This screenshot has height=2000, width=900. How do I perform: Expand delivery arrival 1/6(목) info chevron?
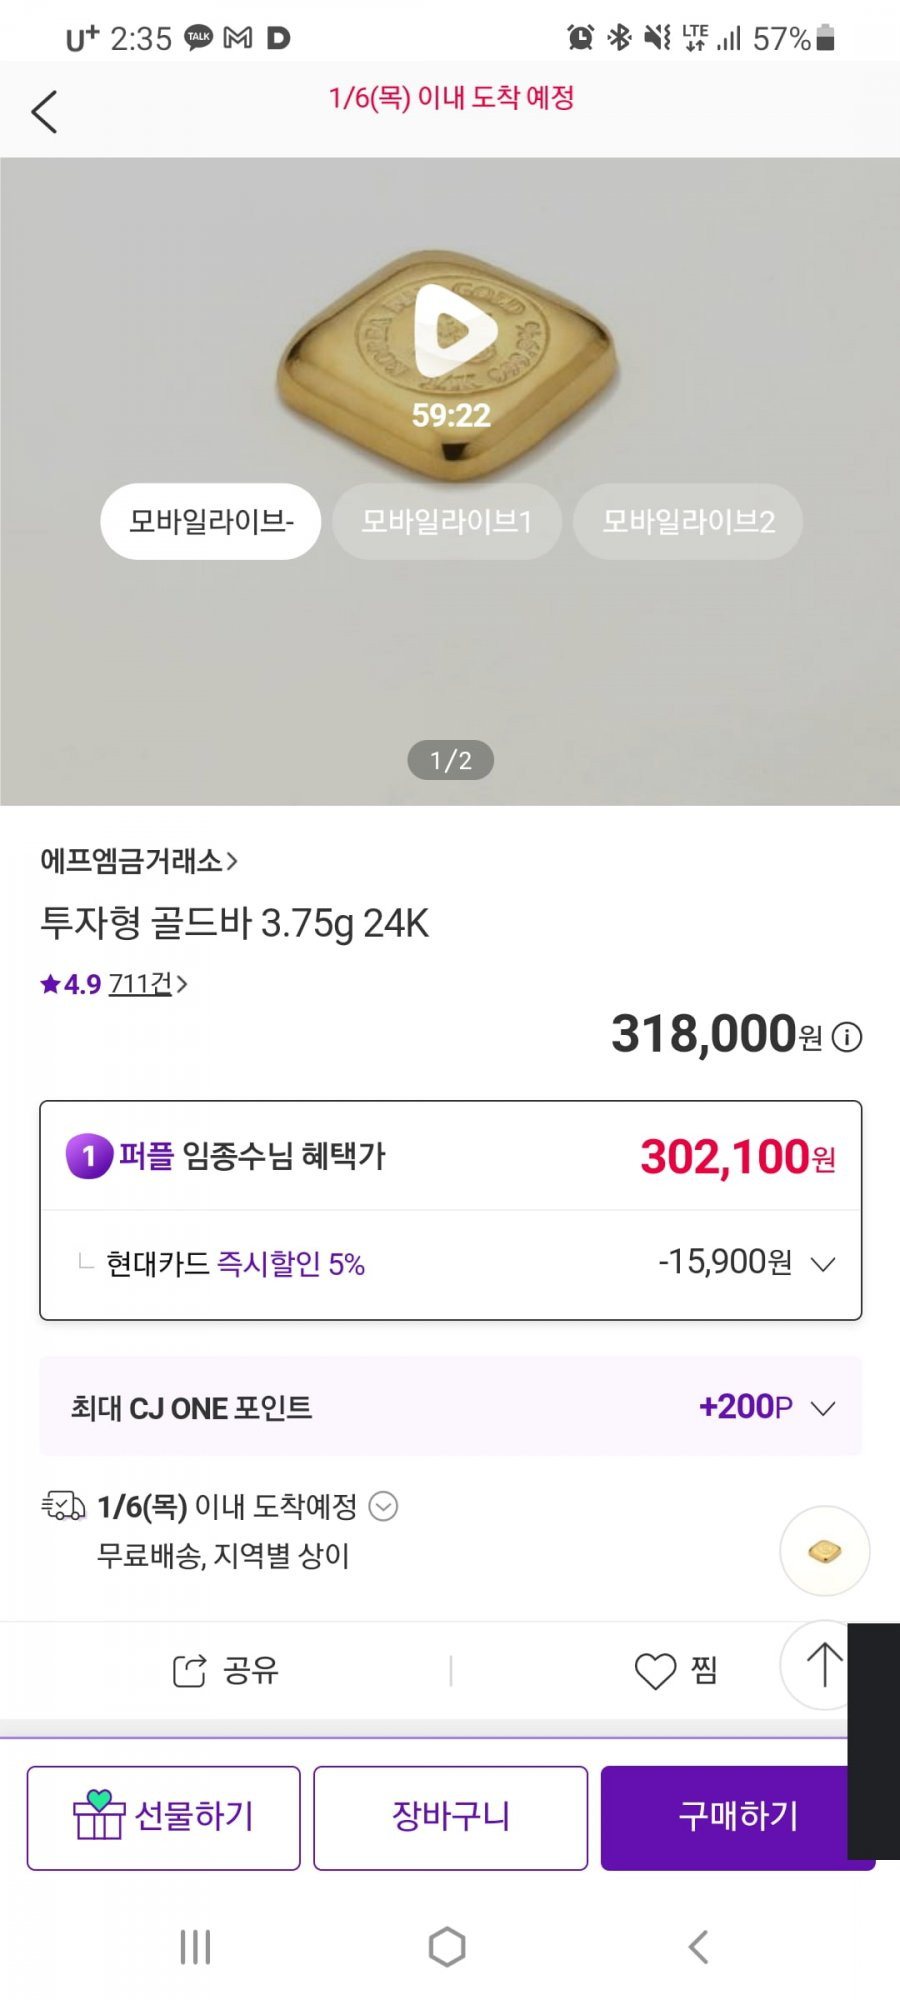pyautogui.click(x=384, y=1506)
